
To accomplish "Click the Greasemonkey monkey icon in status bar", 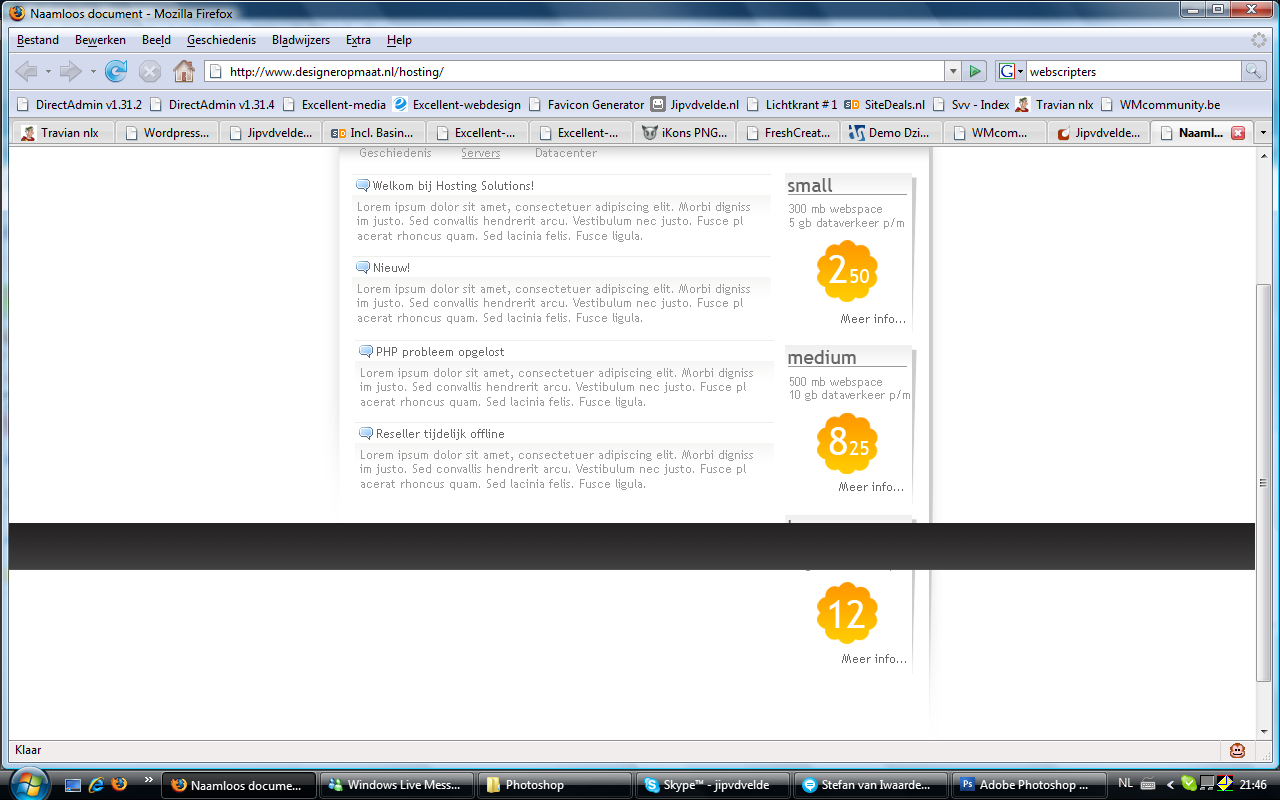I will (x=1238, y=750).
